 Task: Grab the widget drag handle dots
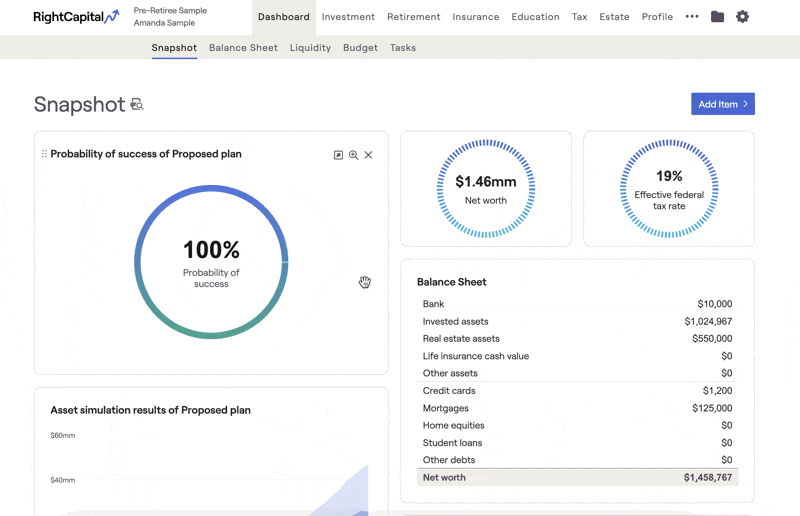pyautogui.click(x=44, y=154)
